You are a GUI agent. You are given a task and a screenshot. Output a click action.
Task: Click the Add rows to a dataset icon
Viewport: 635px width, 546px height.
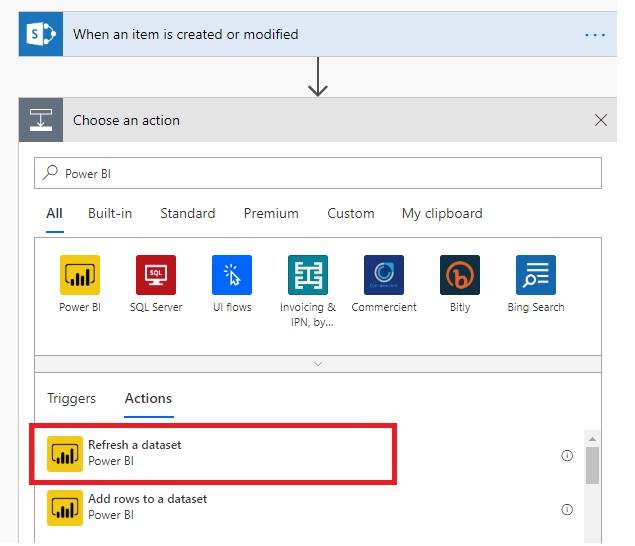(65, 508)
